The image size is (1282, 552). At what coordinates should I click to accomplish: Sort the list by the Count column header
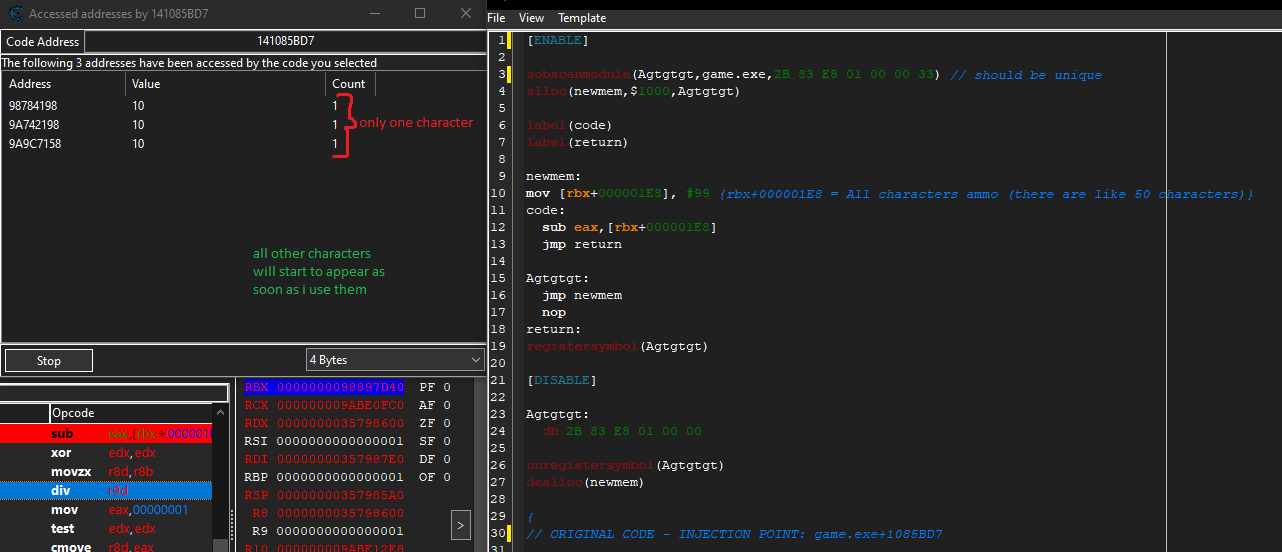349,84
